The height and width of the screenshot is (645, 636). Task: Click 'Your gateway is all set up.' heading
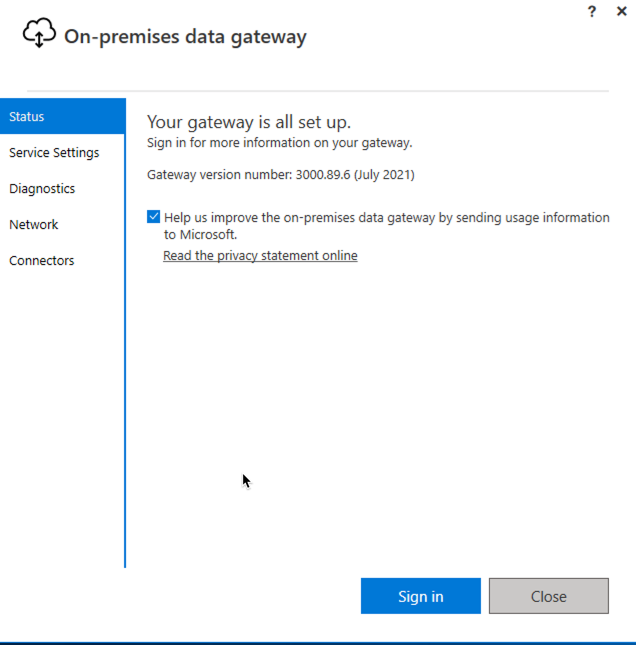click(x=249, y=122)
